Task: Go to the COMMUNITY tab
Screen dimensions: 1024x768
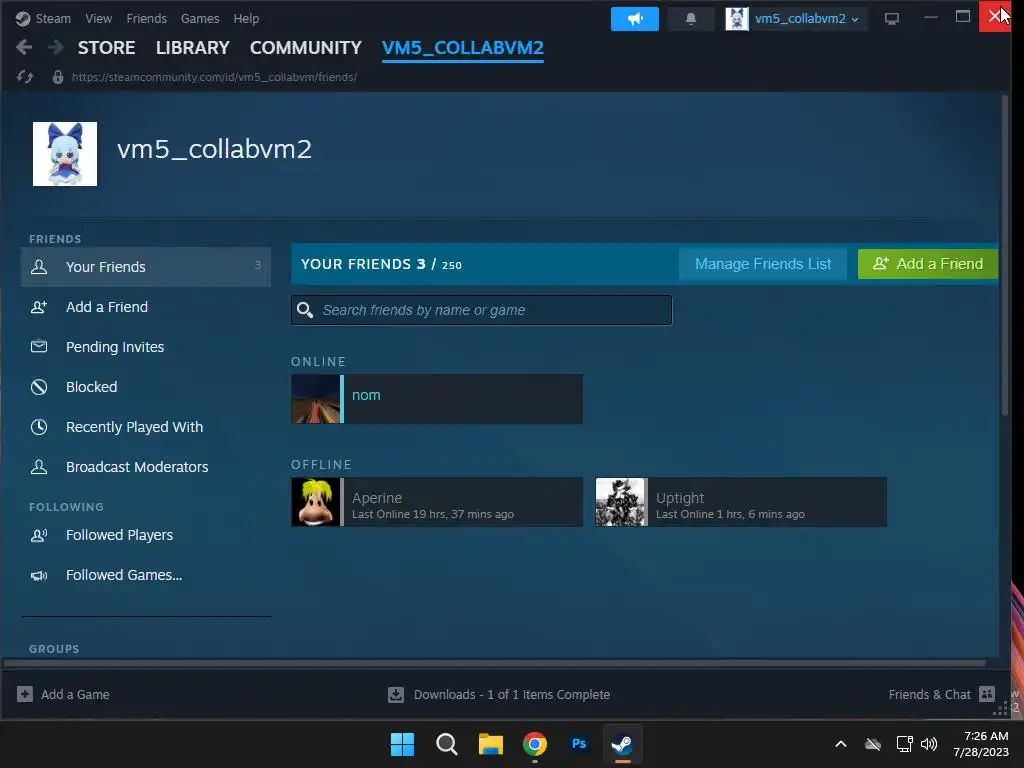Action: pos(306,48)
